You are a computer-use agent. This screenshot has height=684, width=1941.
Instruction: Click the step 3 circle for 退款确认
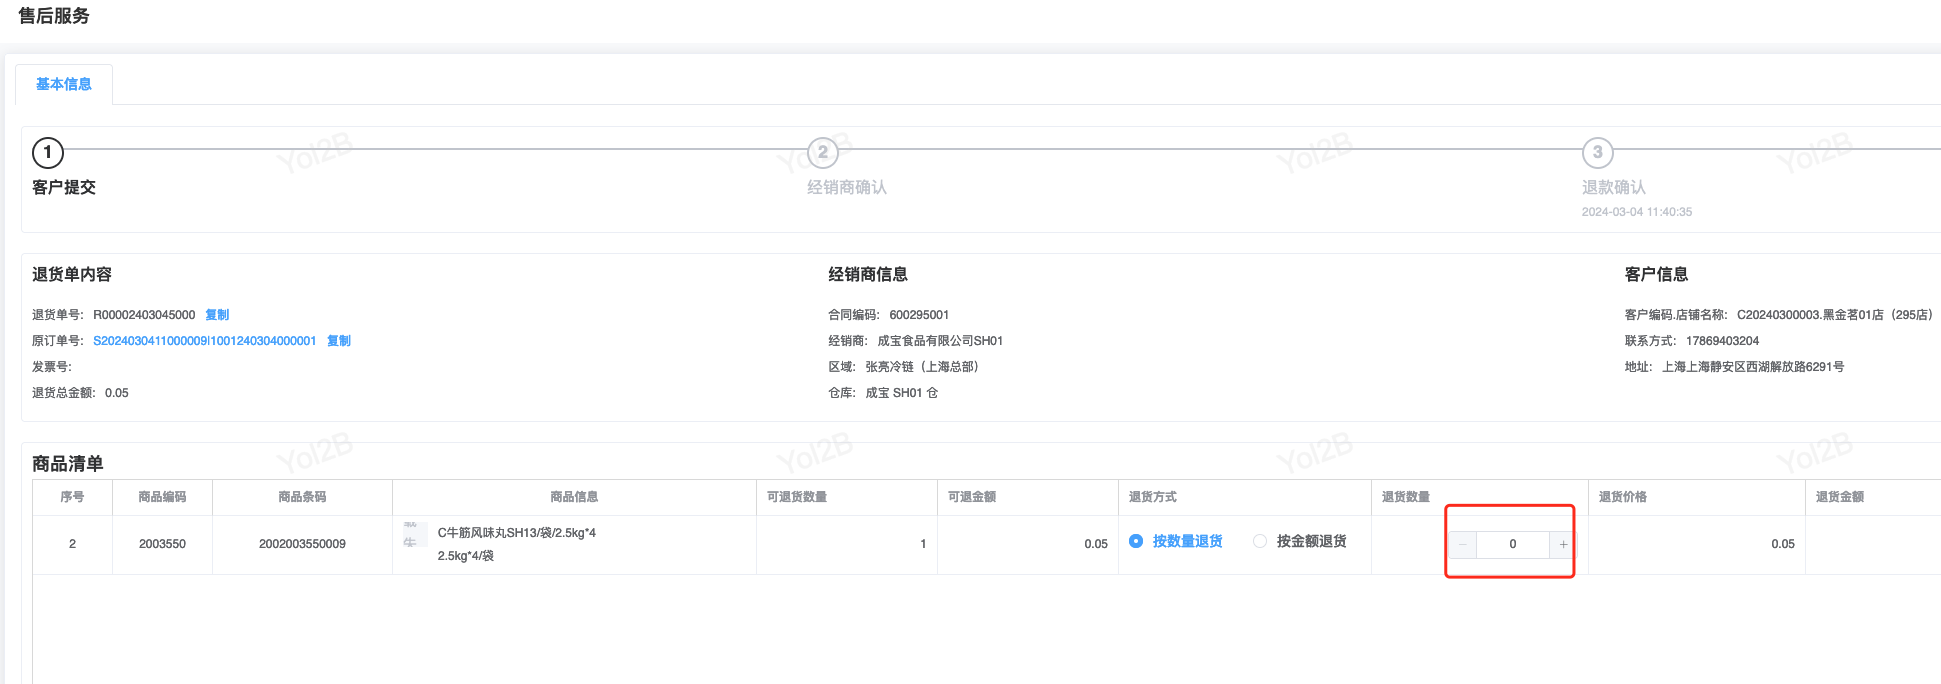1597,152
